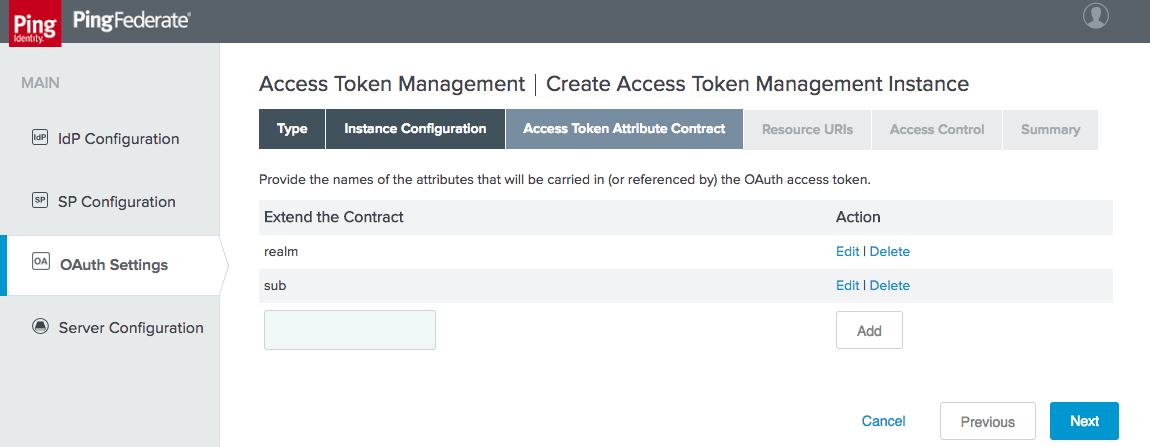The height and width of the screenshot is (447, 1150).
Task: Focus the new attribute name input field
Action: (350, 330)
